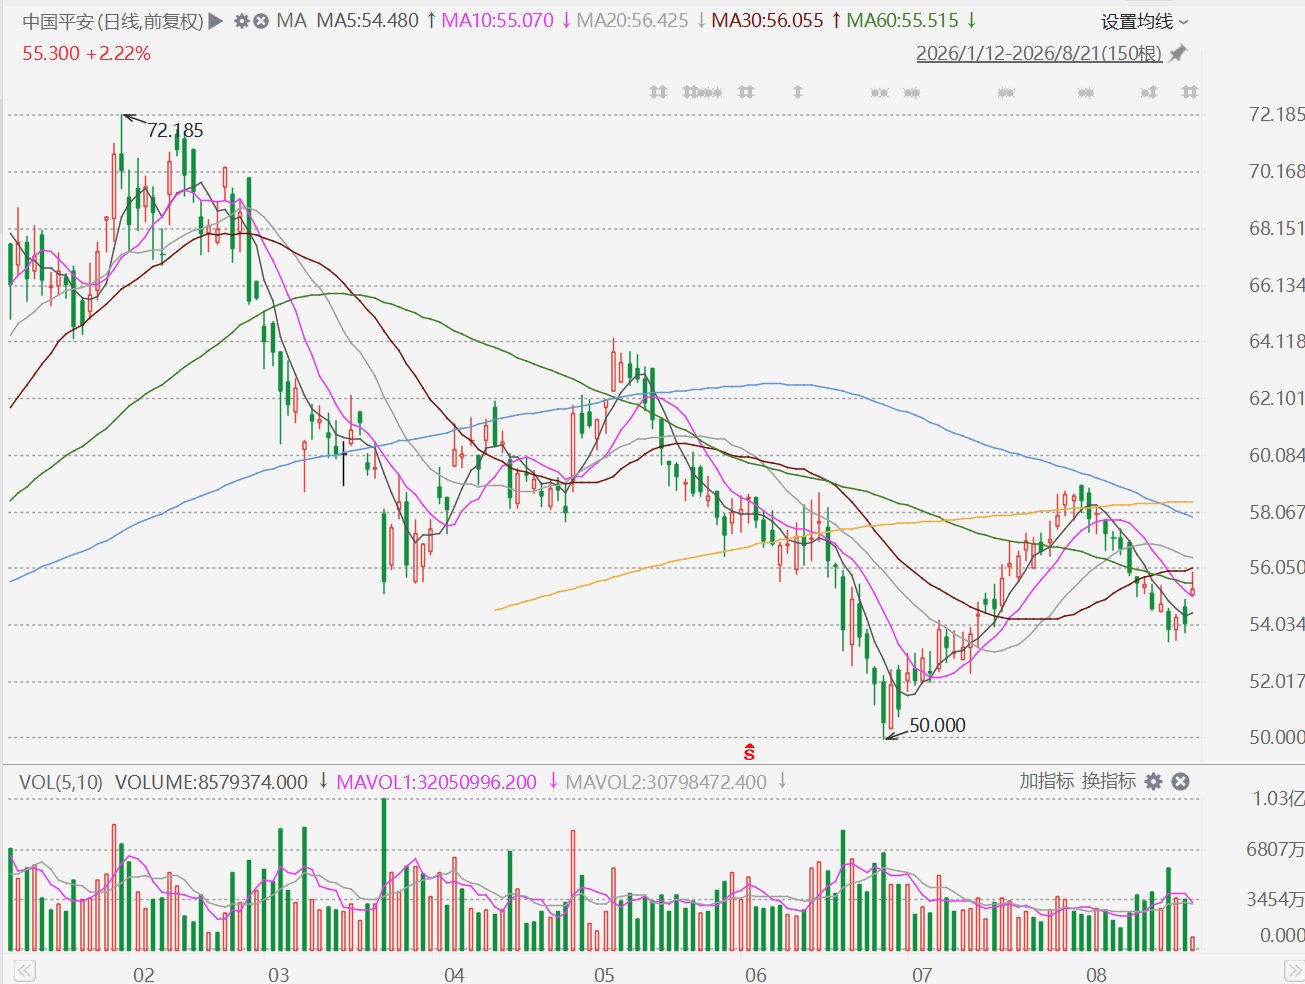Image resolution: width=1305 pixels, height=984 pixels.
Task: Click the 换指标 button
Action: point(1108,781)
